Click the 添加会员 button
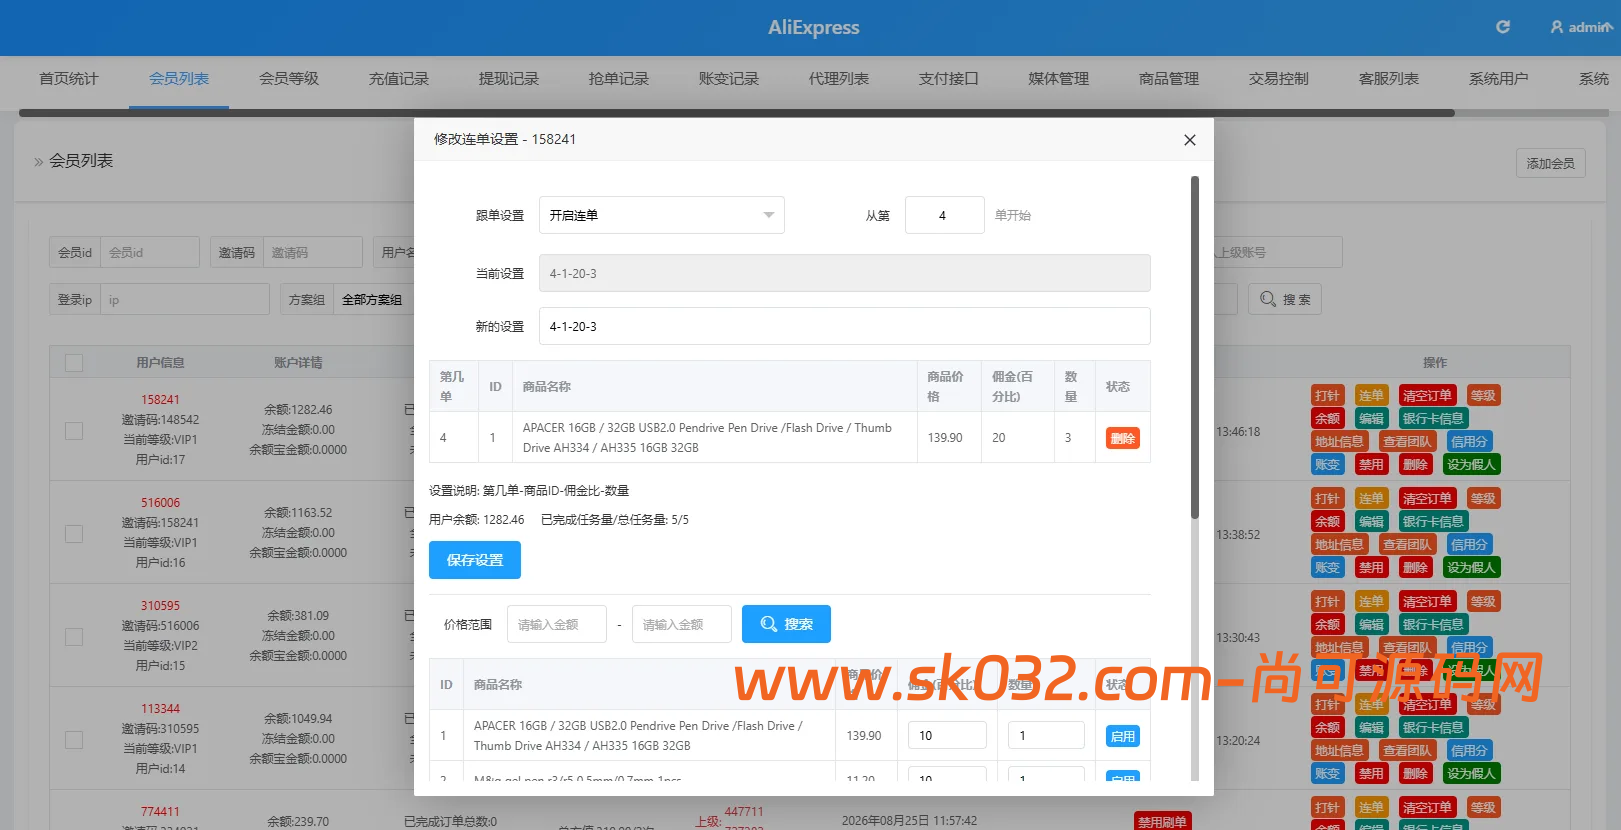 (1550, 163)
